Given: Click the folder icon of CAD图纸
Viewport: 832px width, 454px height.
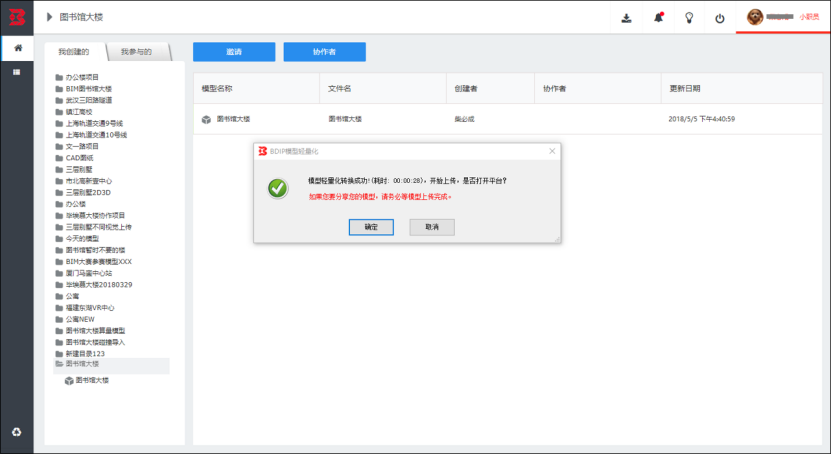Looking at the screenshot, I should click(59, 158).
